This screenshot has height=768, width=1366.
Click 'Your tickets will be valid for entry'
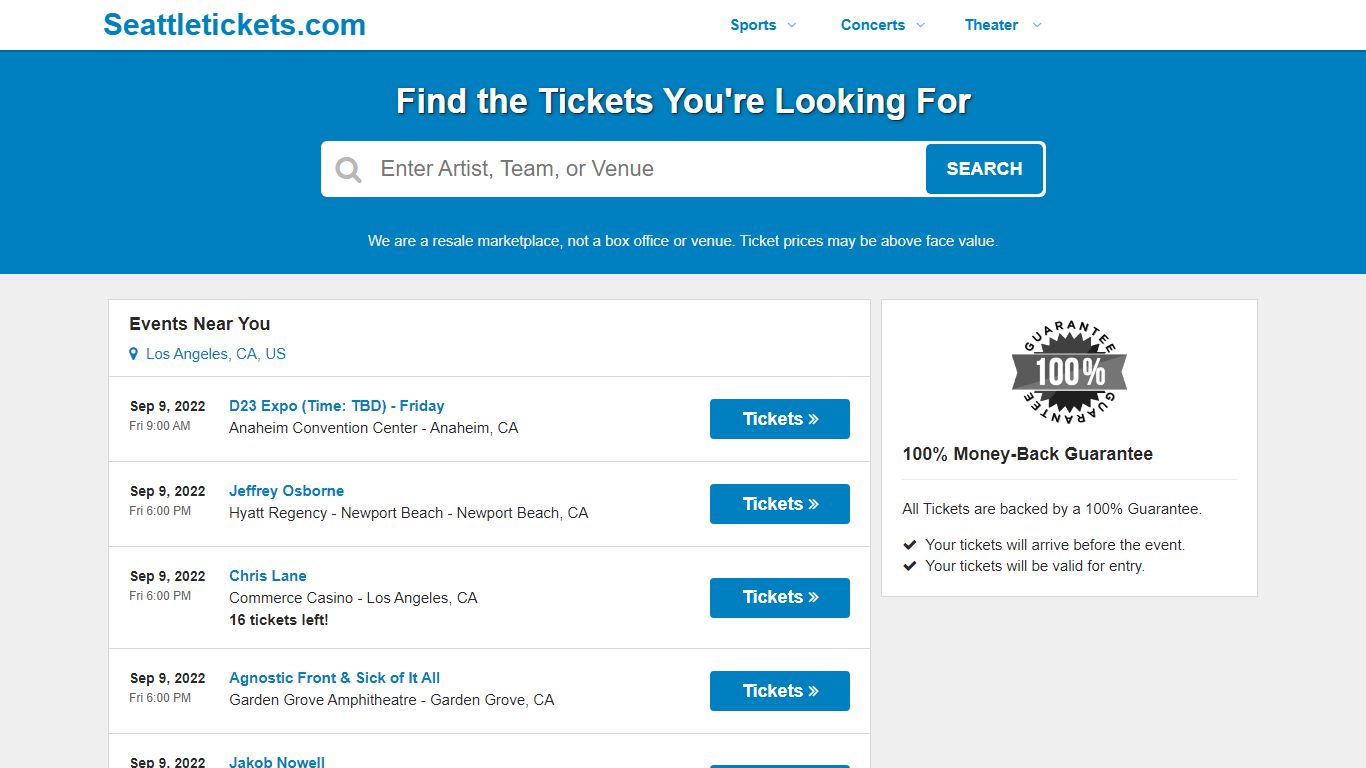point(1035,566)
